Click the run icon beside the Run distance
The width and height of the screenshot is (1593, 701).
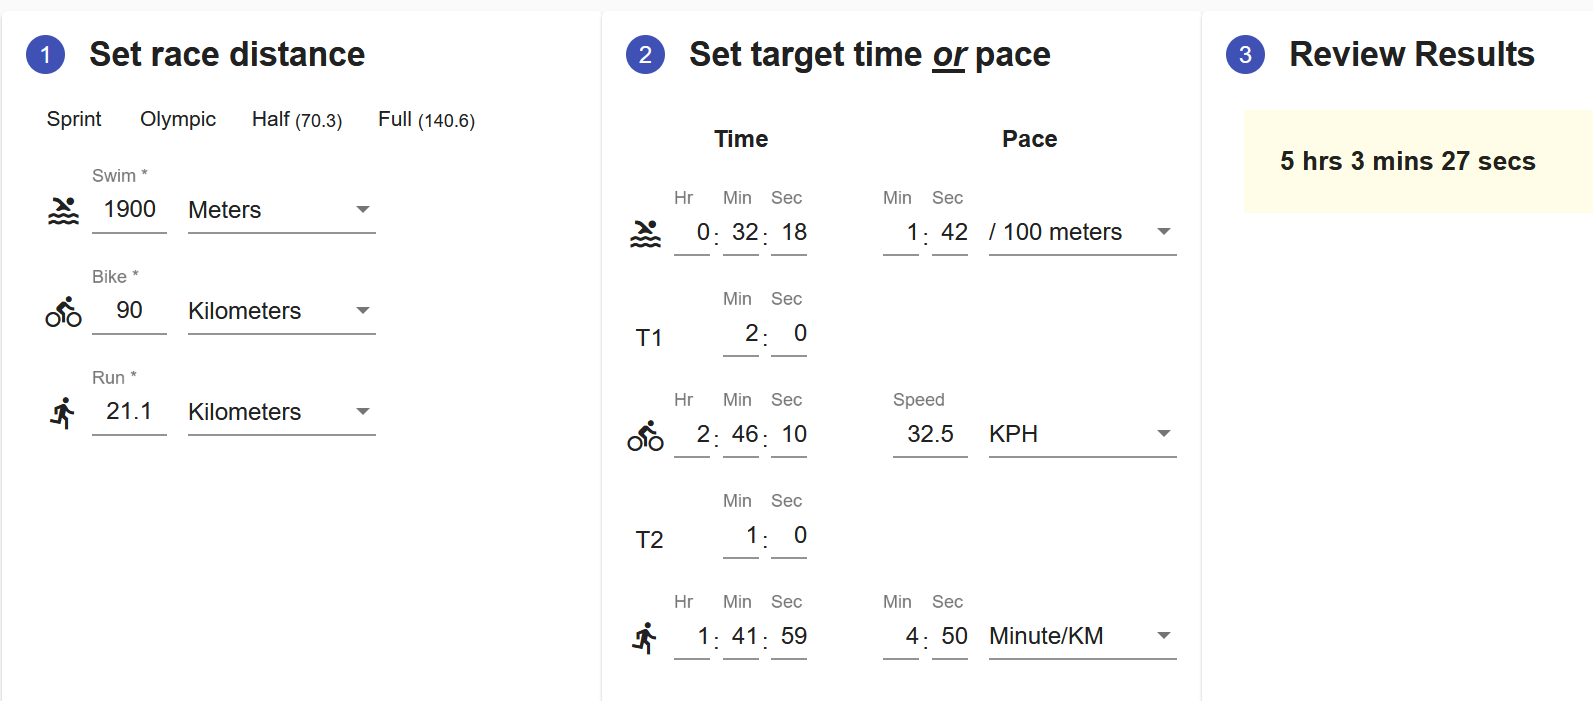point(63,412)
